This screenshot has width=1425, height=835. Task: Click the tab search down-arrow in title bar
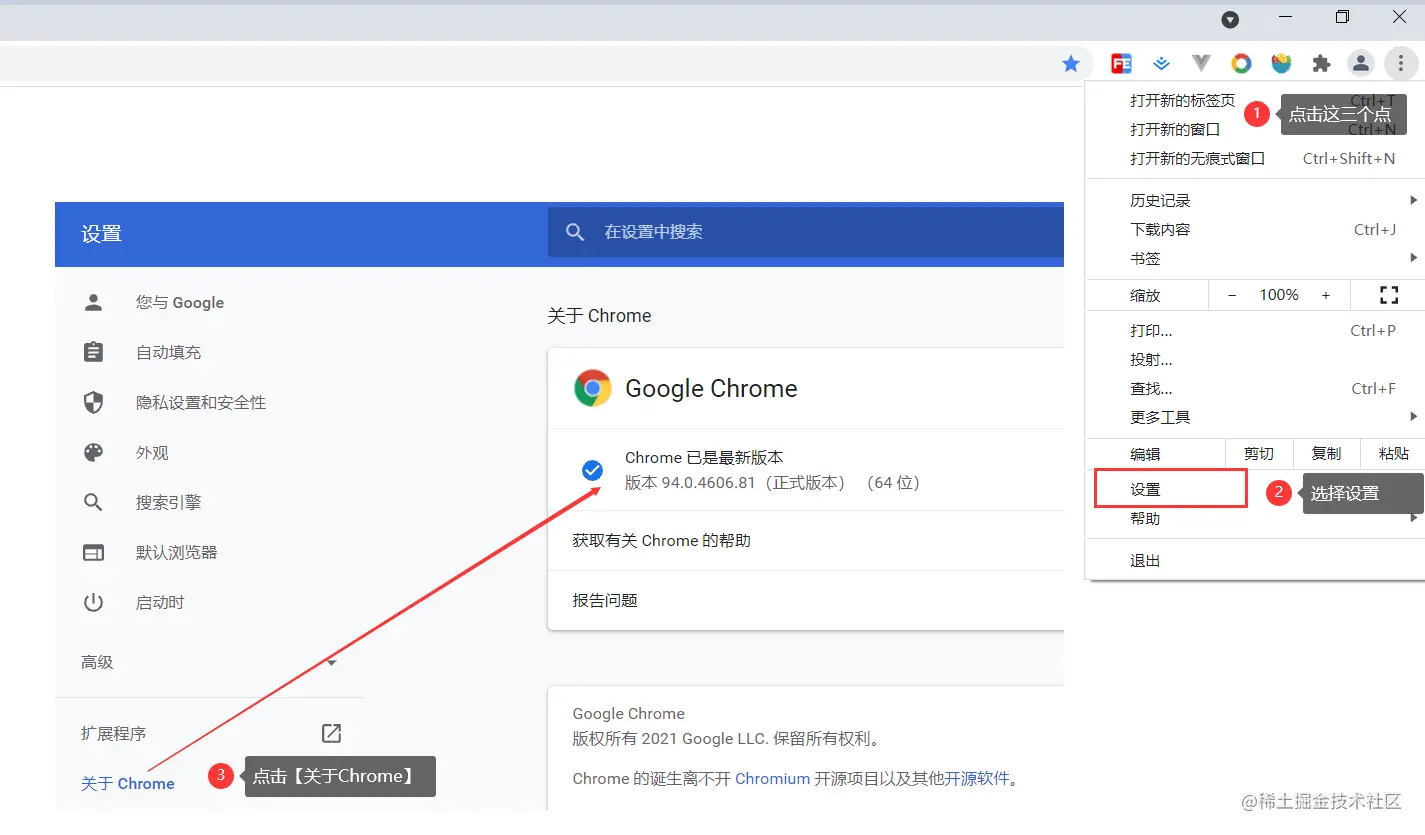[1231, 19]
